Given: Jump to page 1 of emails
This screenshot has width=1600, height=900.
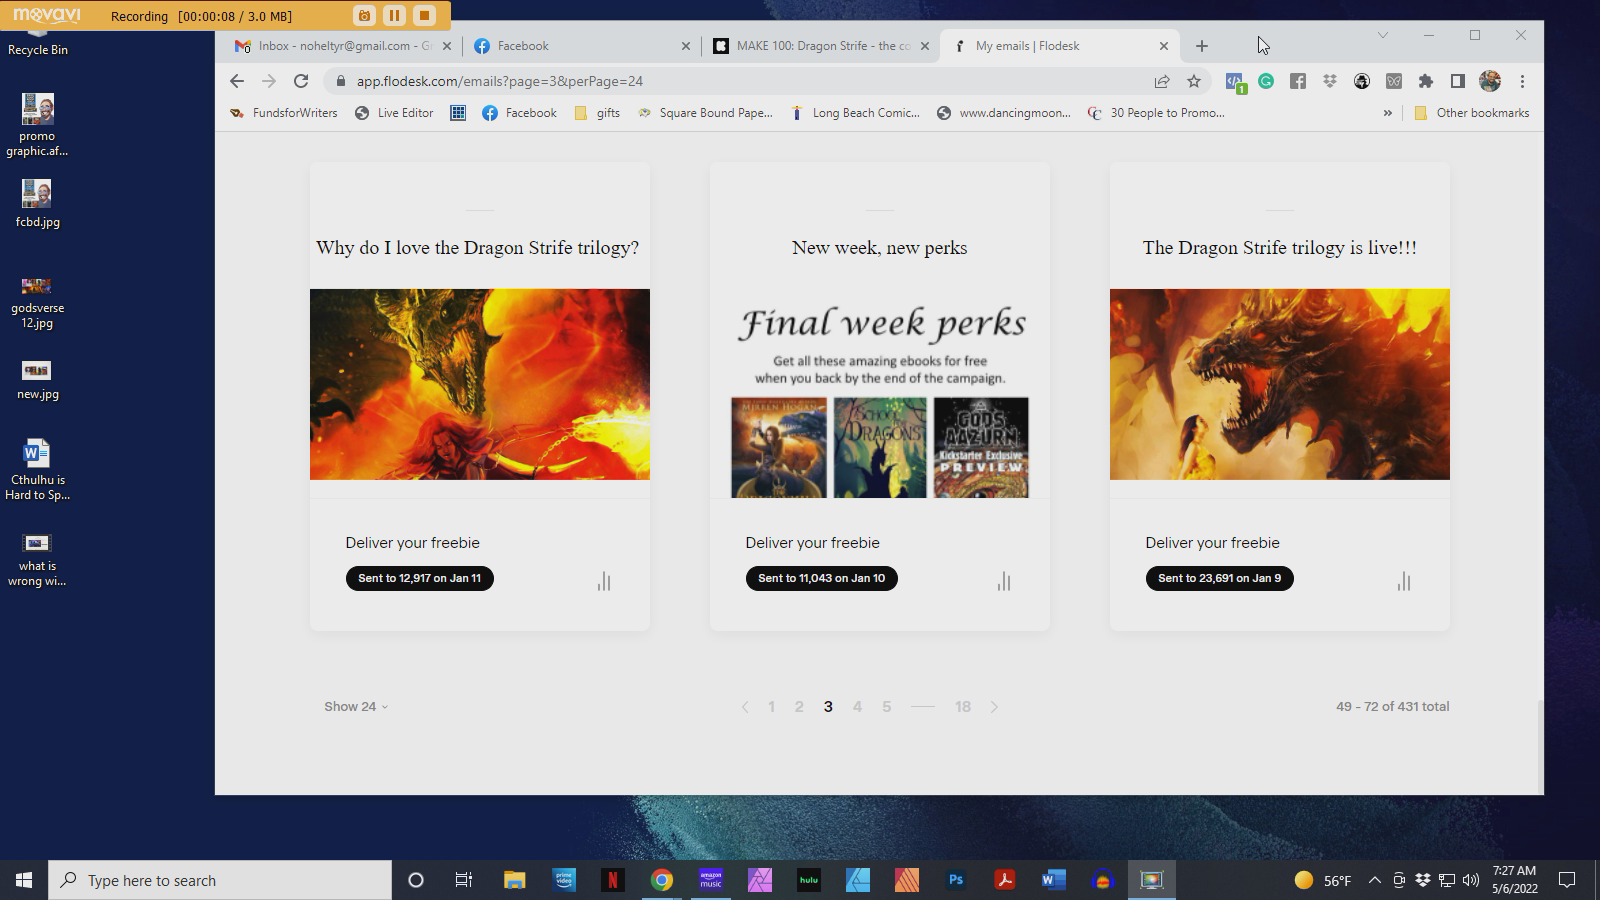Looking at the screenshot, I should pyautogui.click(x=771, y=707).
